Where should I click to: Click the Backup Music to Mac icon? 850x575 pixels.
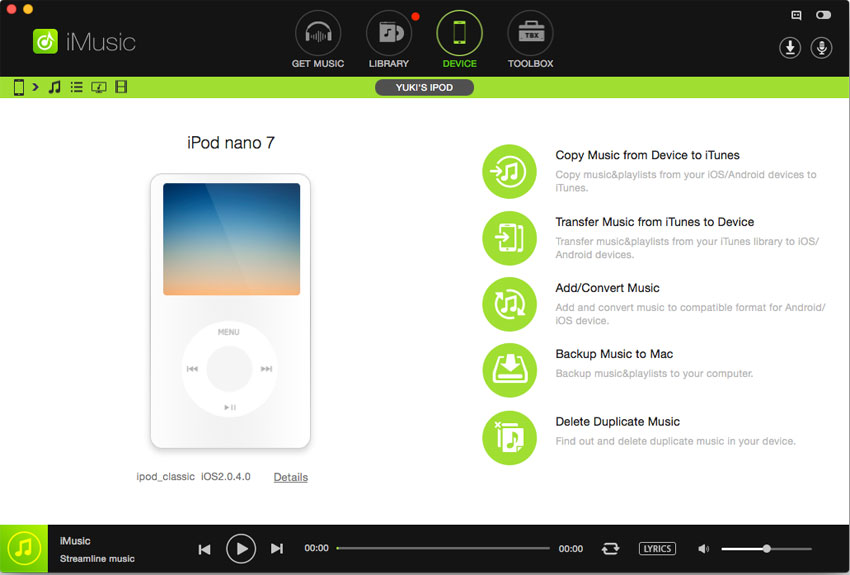pos(509,370)
